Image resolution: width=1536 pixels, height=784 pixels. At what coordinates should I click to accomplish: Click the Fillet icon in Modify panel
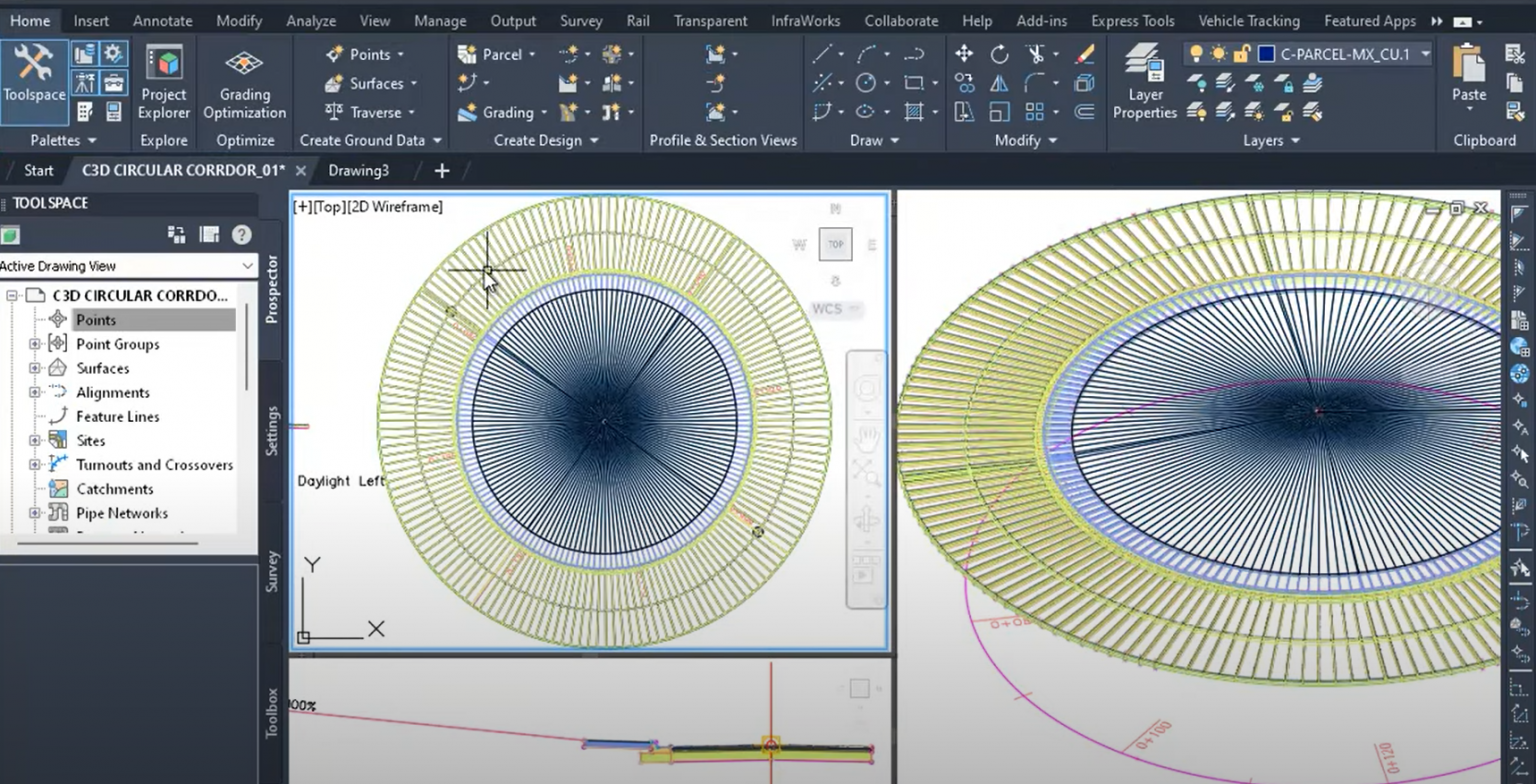(x=1033, y=82)
